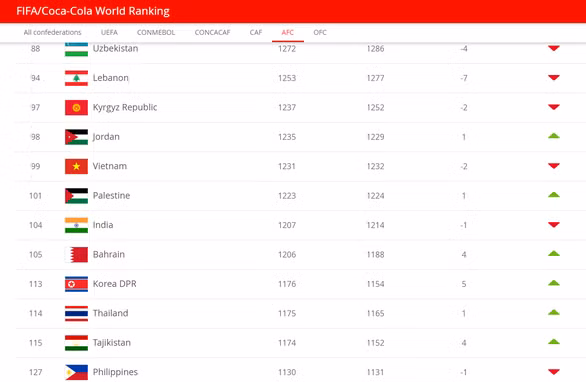Click the green up arrow for Jordan
The width and height of the screenshot is (586, 382).
tap(553, 136)
